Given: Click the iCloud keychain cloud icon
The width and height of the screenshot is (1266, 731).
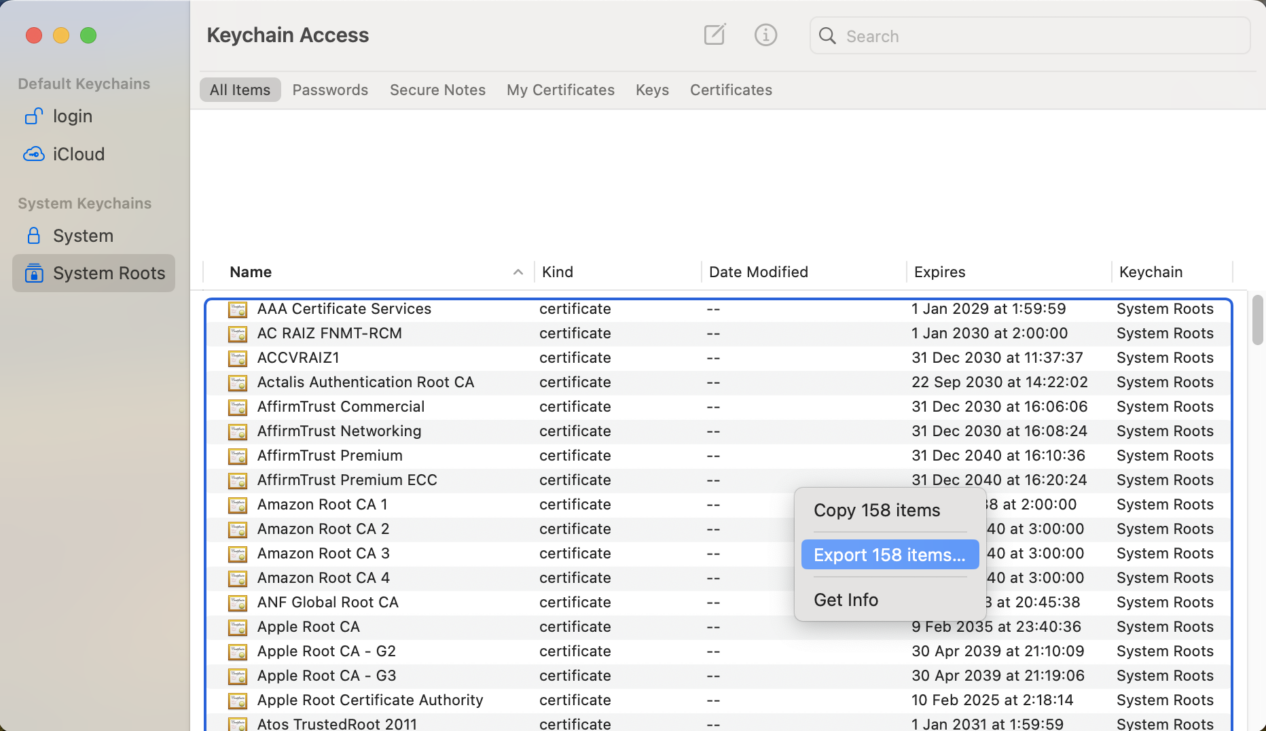Looking at the screenshot, I should [34, 154].
